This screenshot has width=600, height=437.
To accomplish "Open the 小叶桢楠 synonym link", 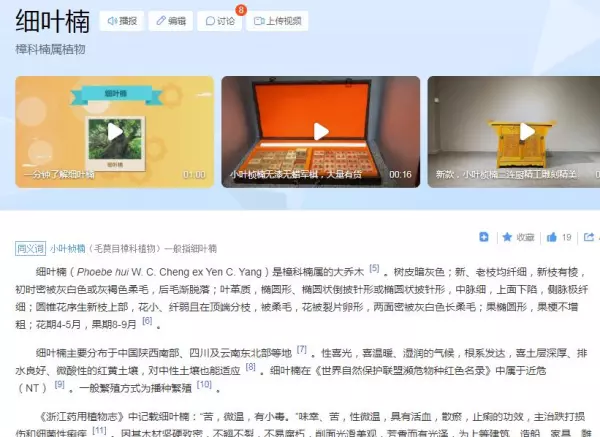I will click(x=67, y=249).
